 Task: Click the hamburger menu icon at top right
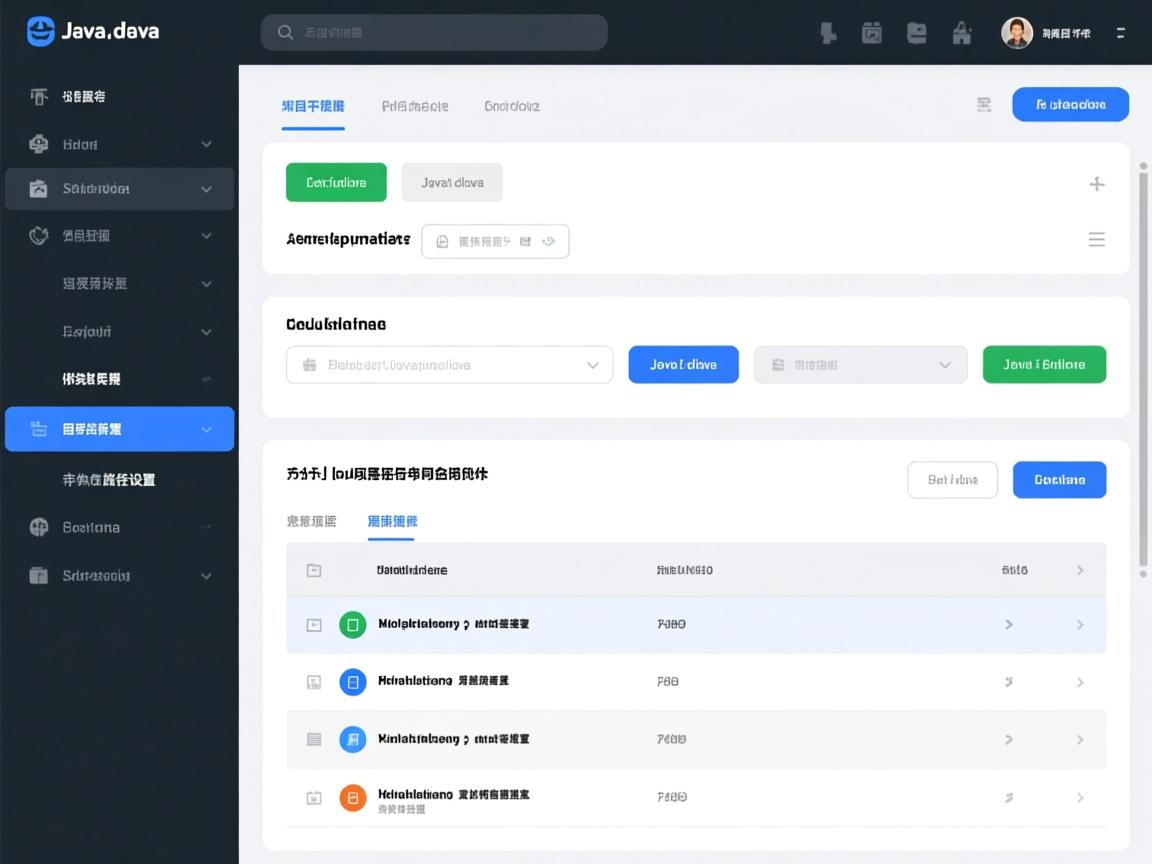click(1120, 32)
